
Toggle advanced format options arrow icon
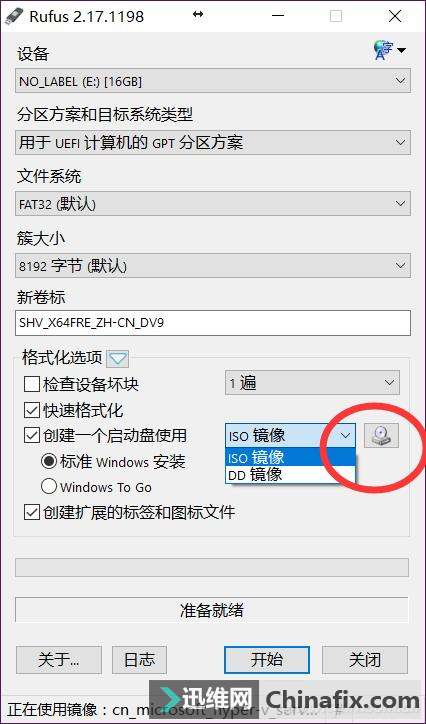click(x=118, y=358)
